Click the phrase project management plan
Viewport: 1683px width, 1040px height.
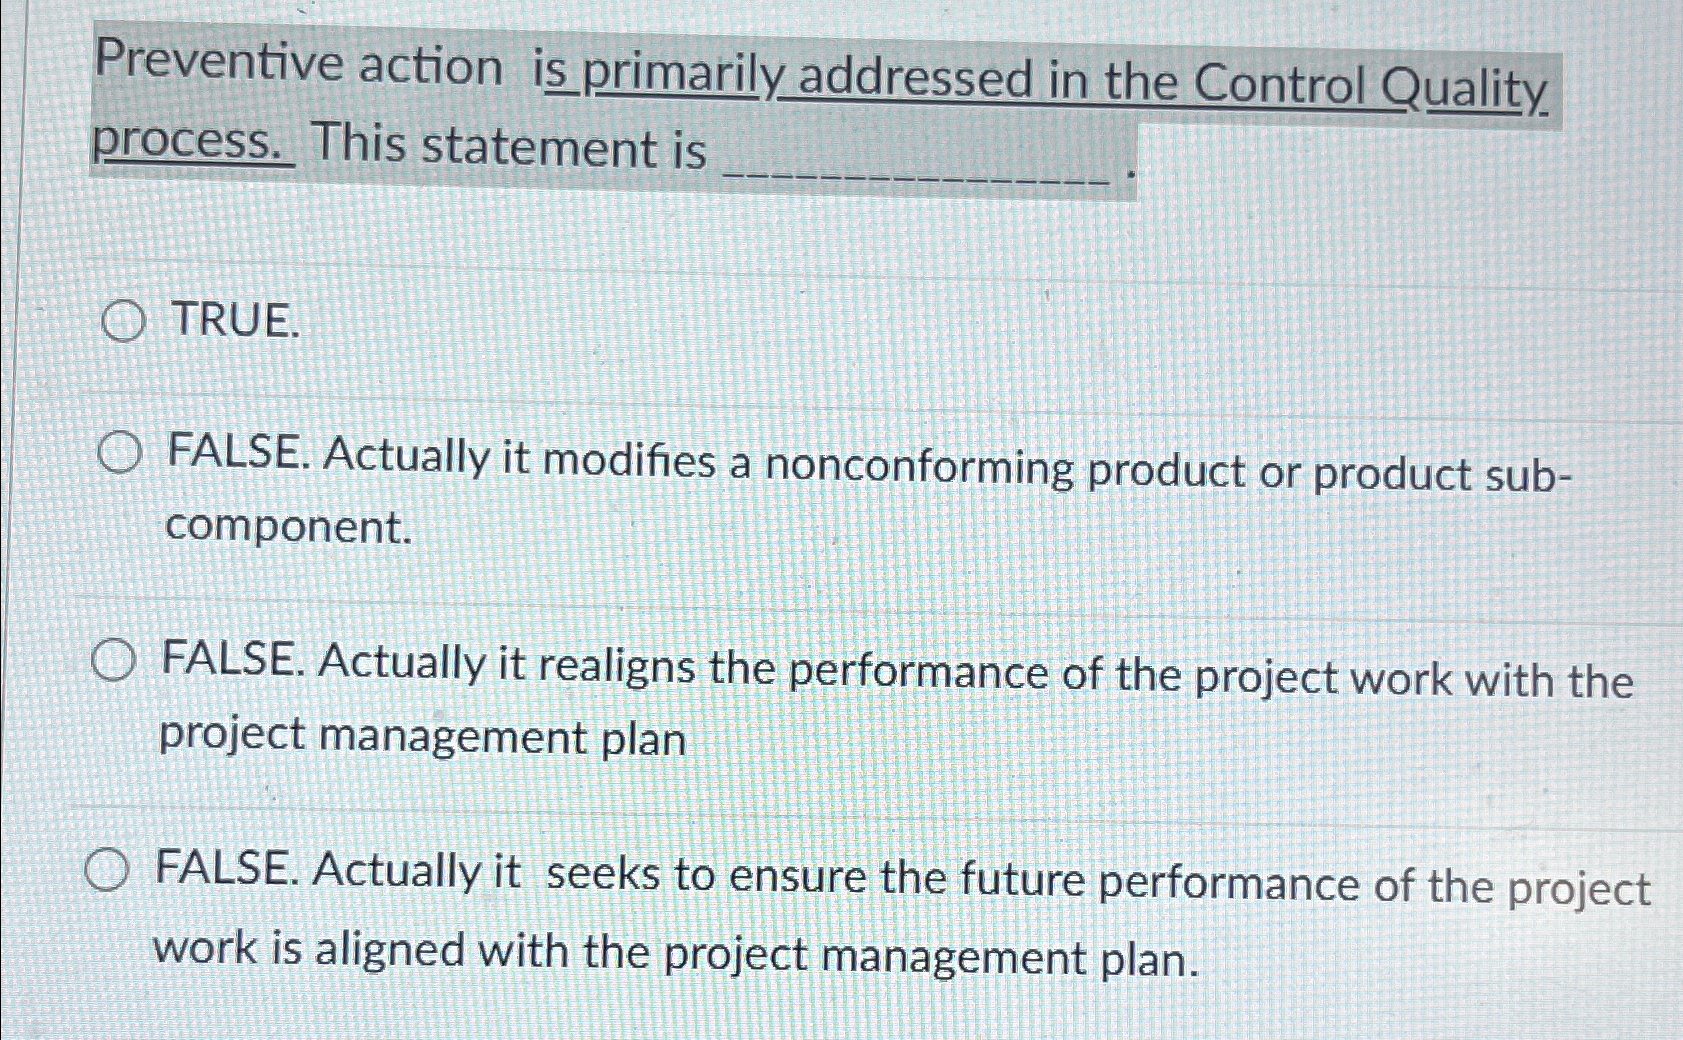point(420,738)
